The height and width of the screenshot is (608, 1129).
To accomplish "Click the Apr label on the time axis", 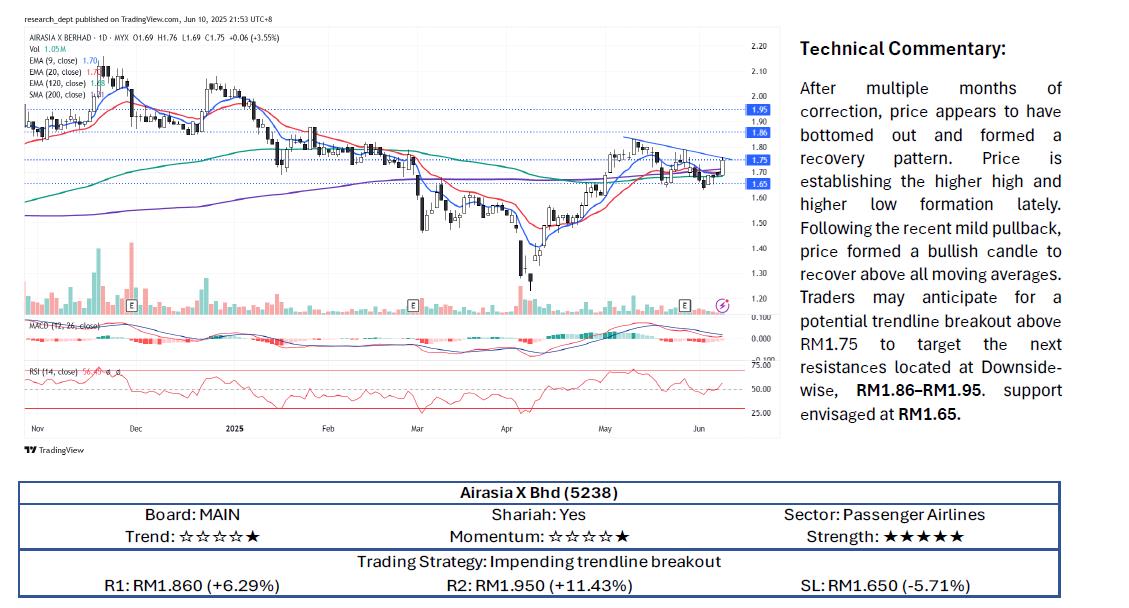I will (x=506, y=429).
